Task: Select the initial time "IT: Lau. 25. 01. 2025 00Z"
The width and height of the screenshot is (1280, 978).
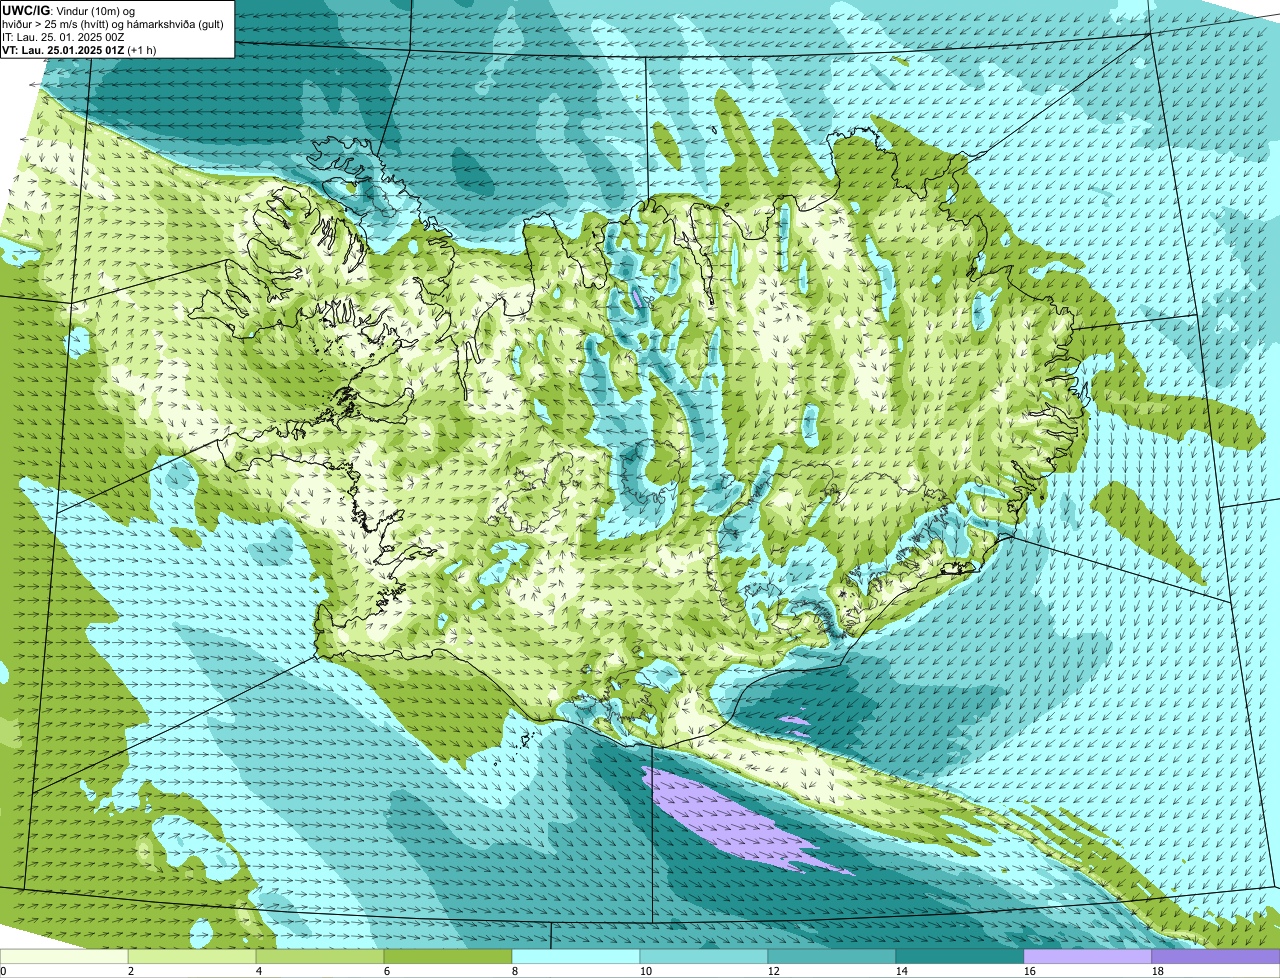Action: [x=63, y=37]
